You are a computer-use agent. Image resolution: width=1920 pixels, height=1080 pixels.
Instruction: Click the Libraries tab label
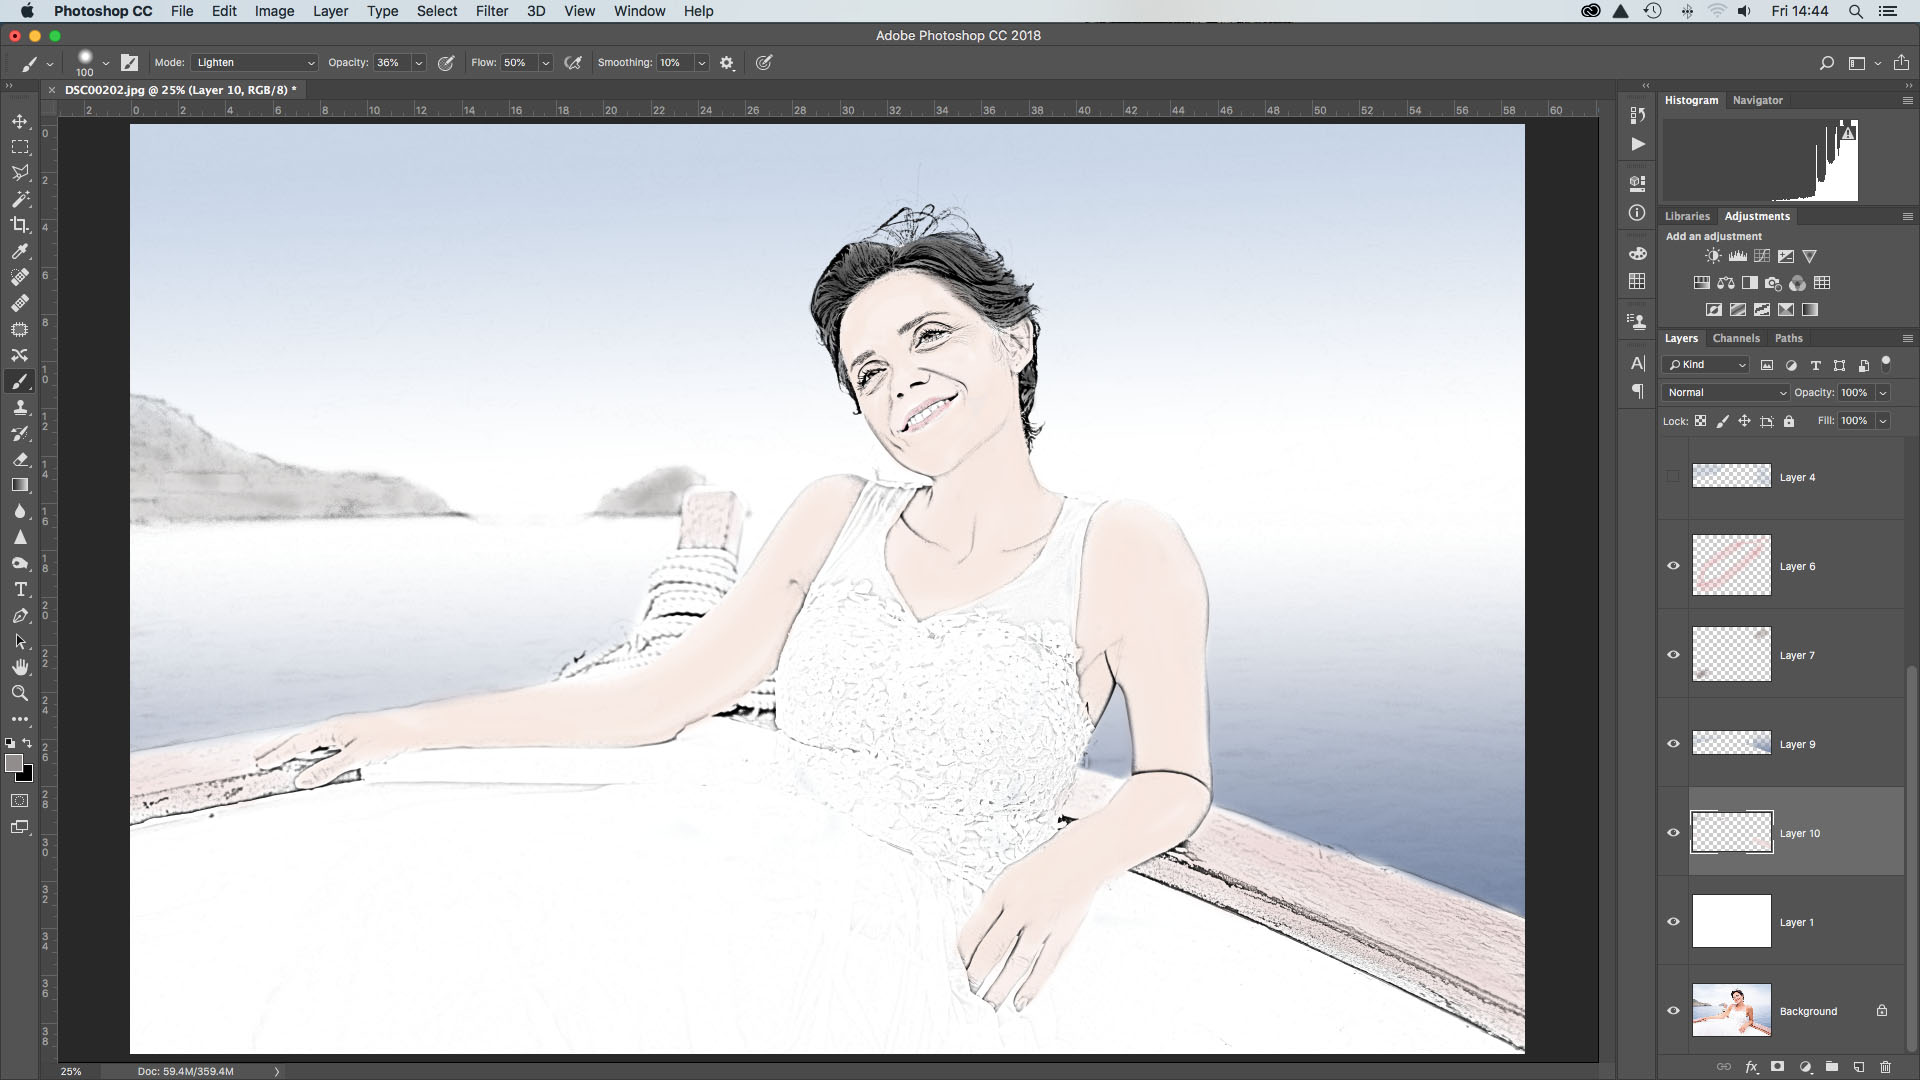pos(1687,215)
